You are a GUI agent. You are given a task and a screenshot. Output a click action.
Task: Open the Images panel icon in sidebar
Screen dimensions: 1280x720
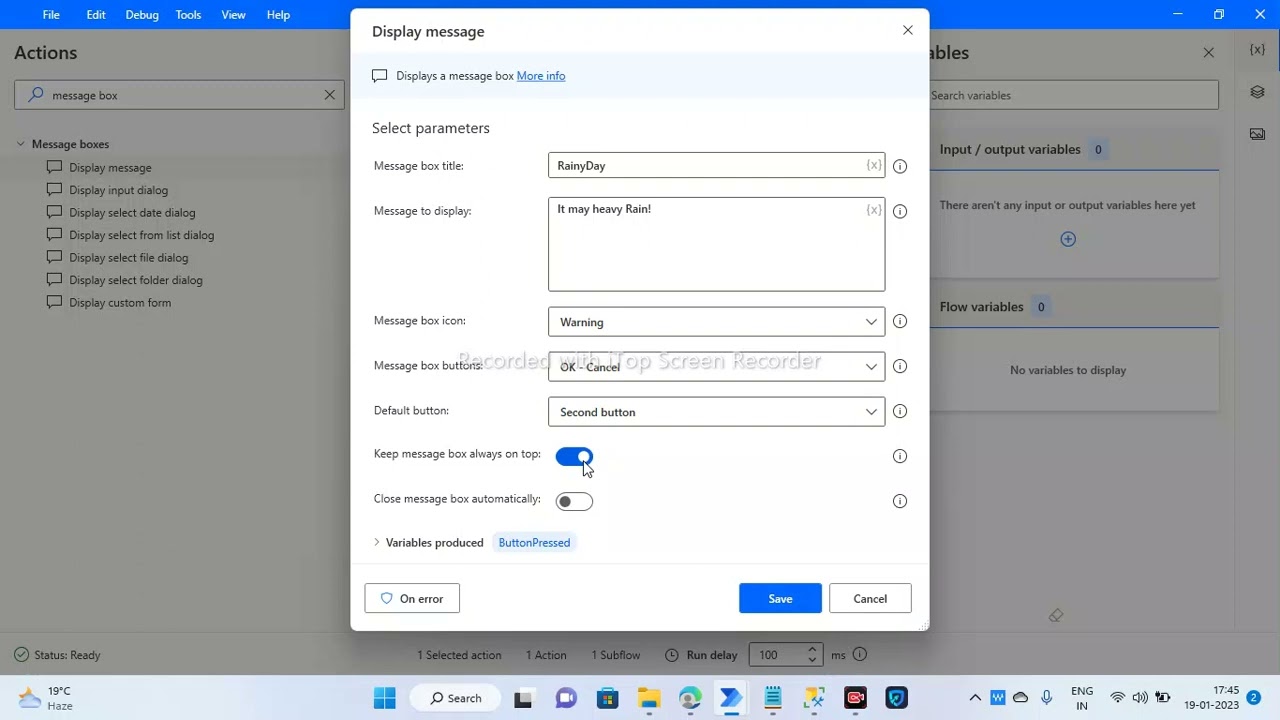pos(1257,134)
